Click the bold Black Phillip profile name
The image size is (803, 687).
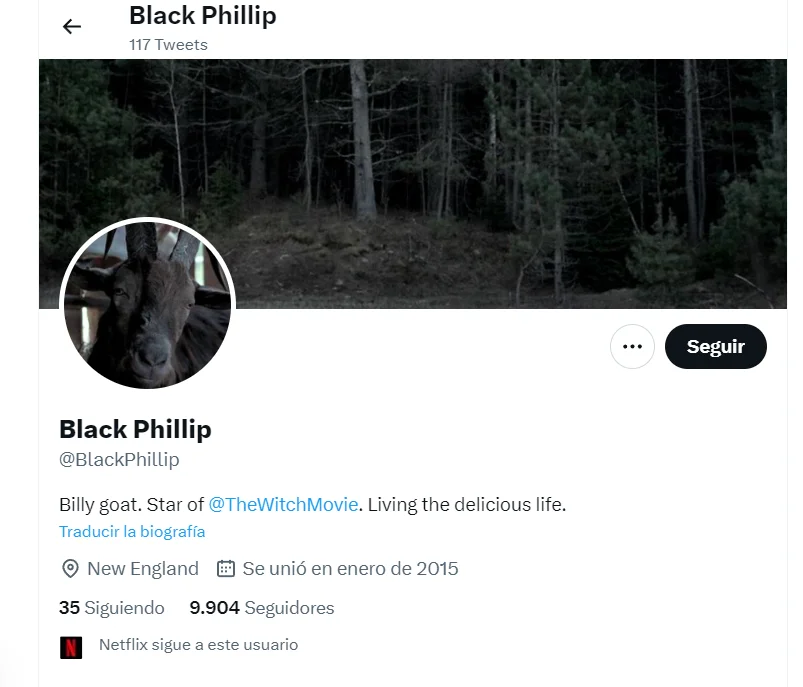pos(135,429)
